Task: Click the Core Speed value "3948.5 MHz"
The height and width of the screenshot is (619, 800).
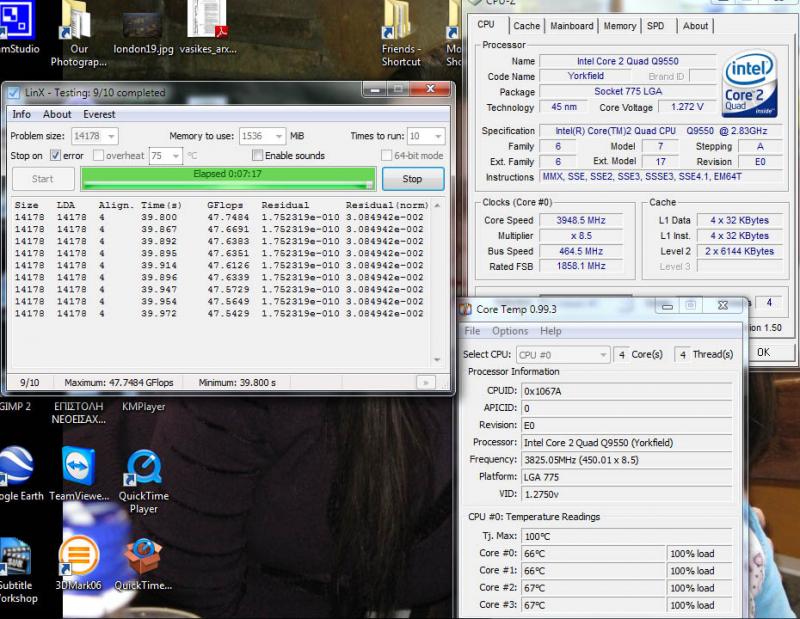Action: [581, 220]
